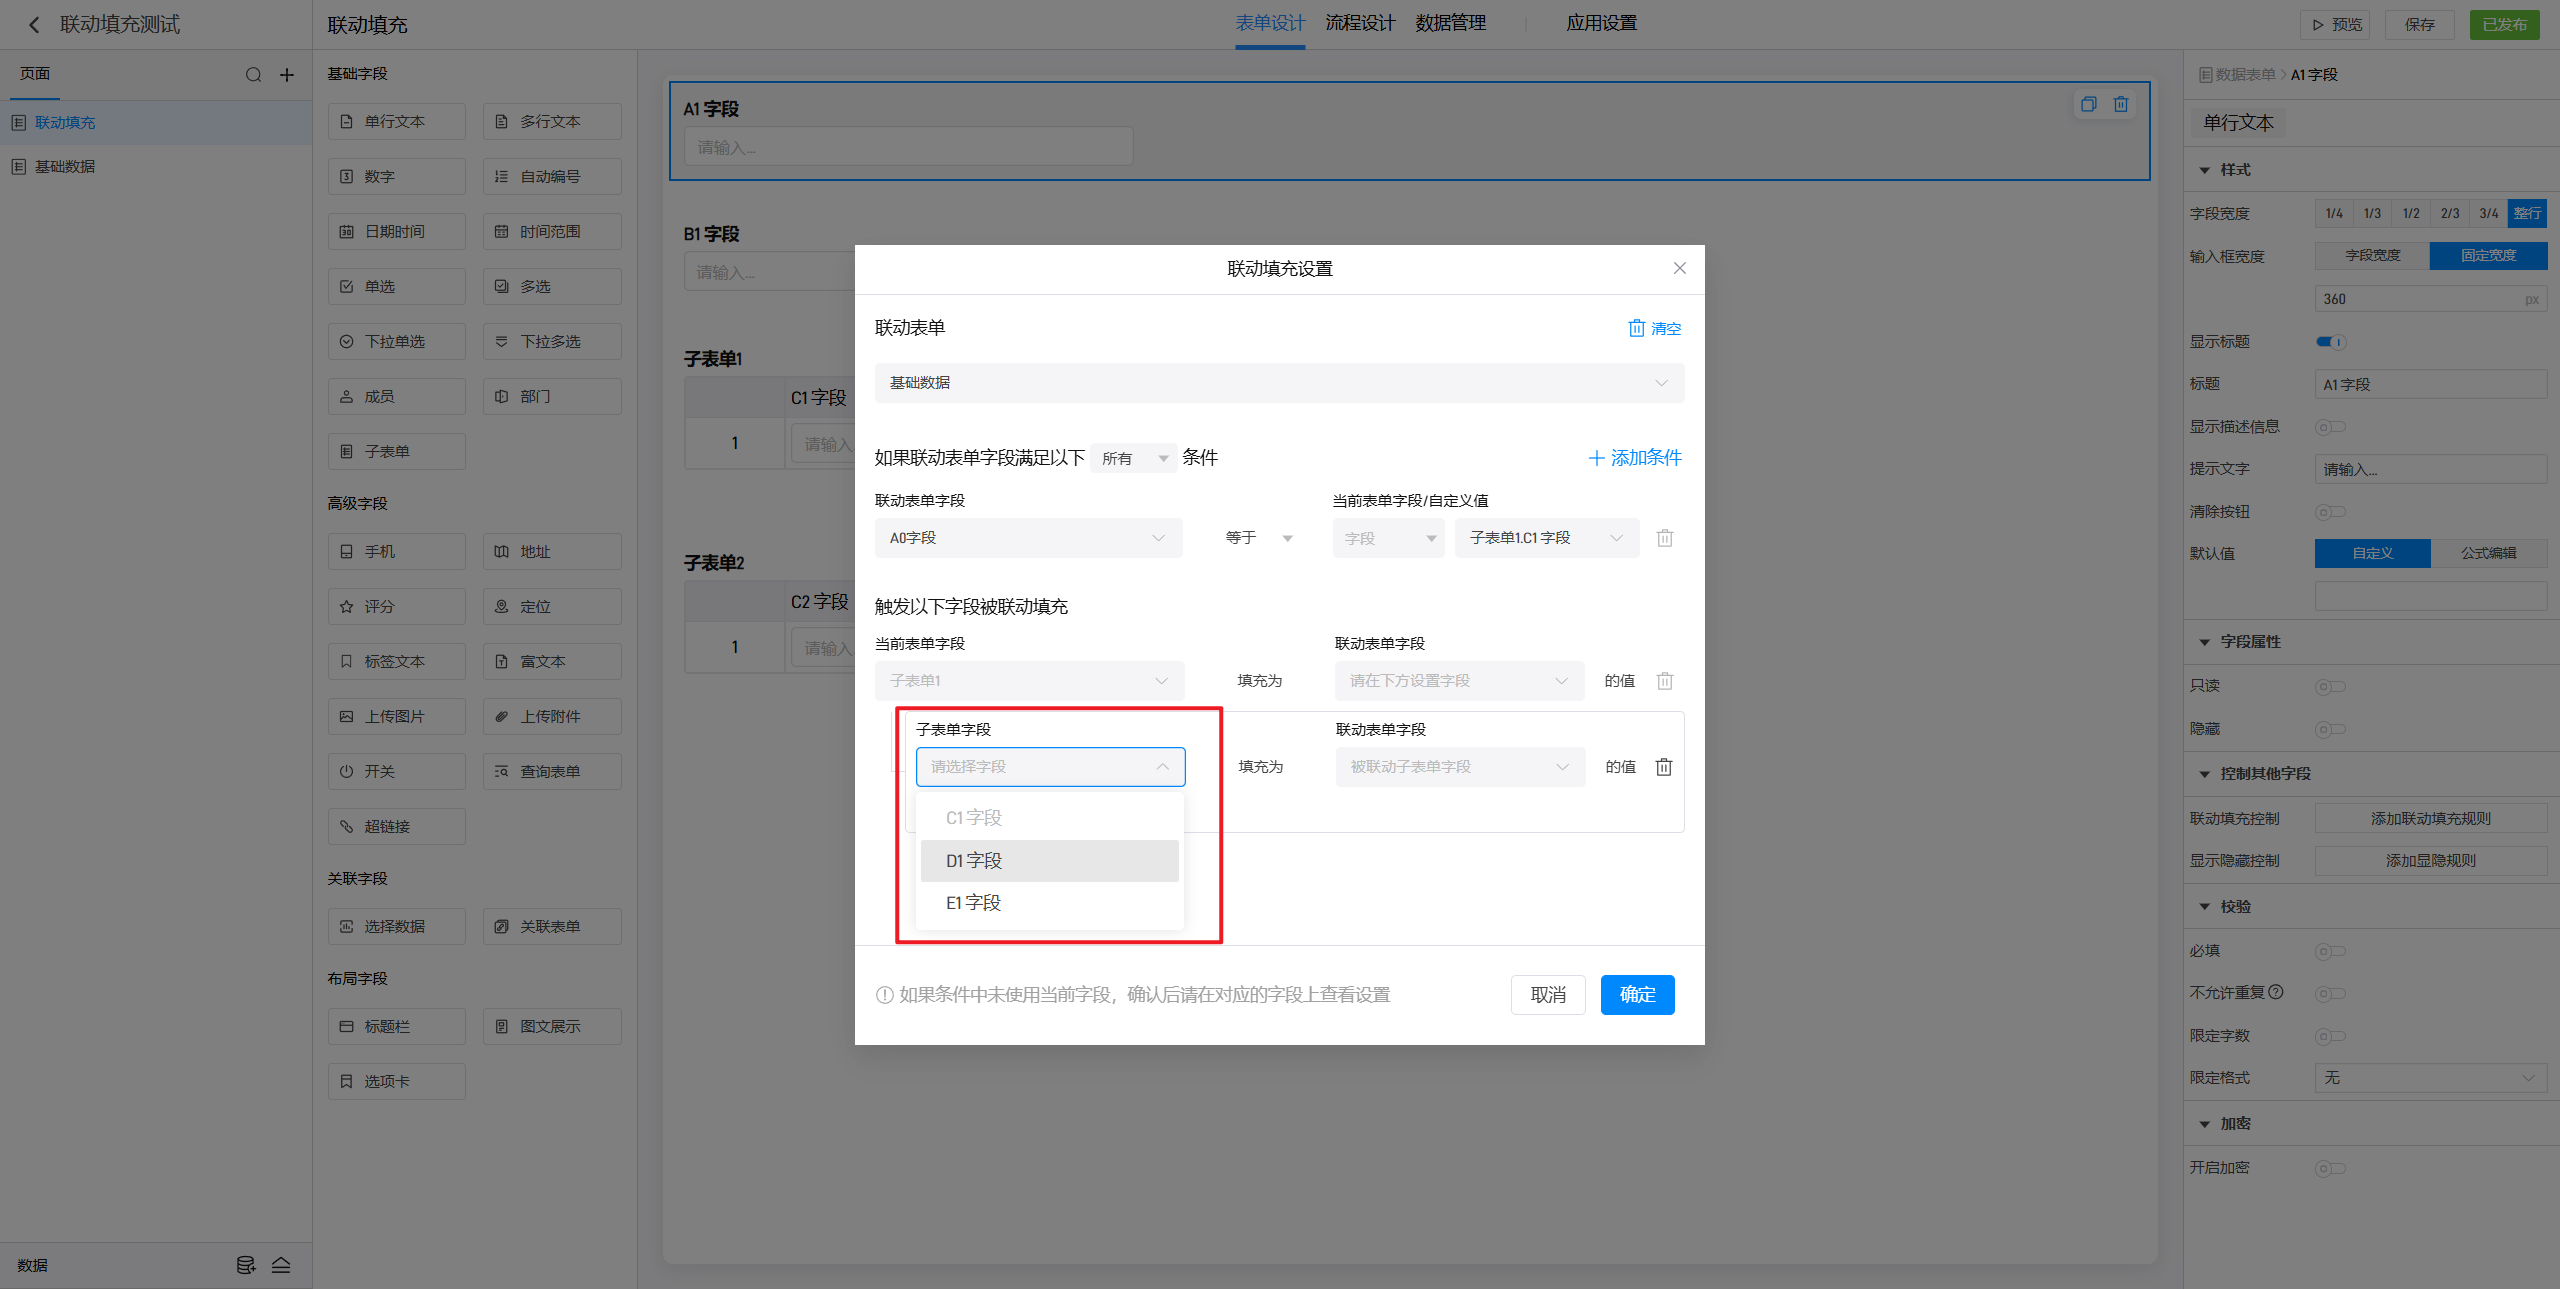Select D1 字段 from the dropdown list
Screen dimensions: 2560x1289
(1049, 861)
